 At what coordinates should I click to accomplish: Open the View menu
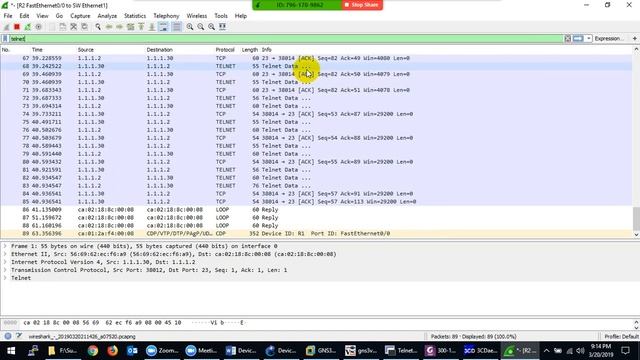(42, 16)
